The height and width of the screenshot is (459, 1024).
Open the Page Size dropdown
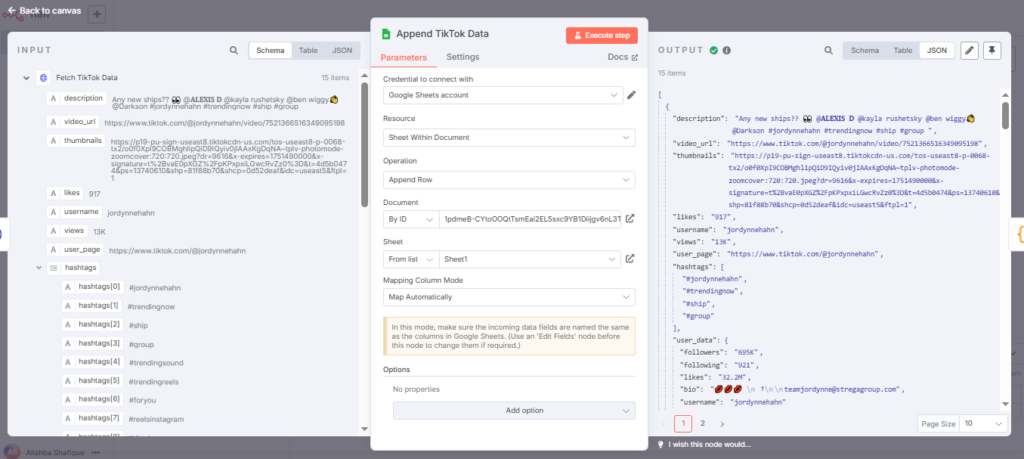983,423
